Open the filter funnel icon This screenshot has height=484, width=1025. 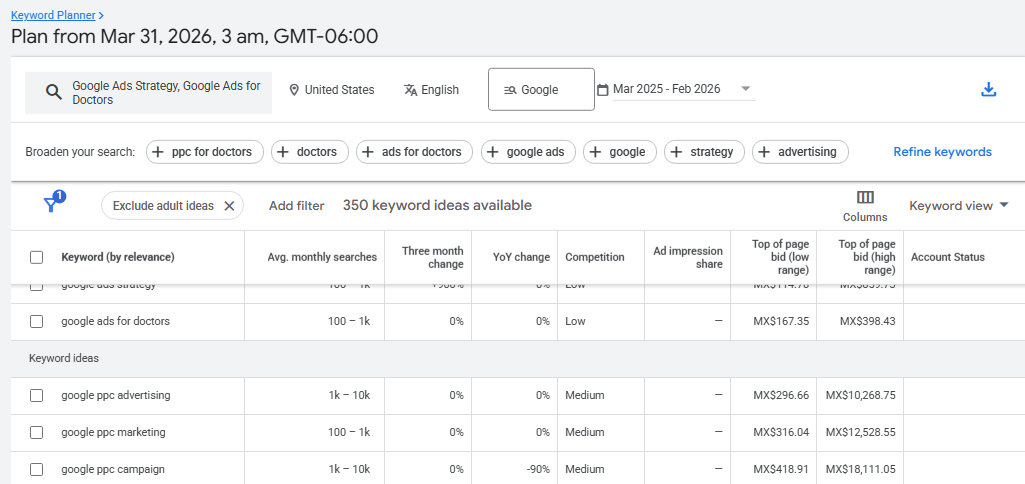(x=51, y=205)
